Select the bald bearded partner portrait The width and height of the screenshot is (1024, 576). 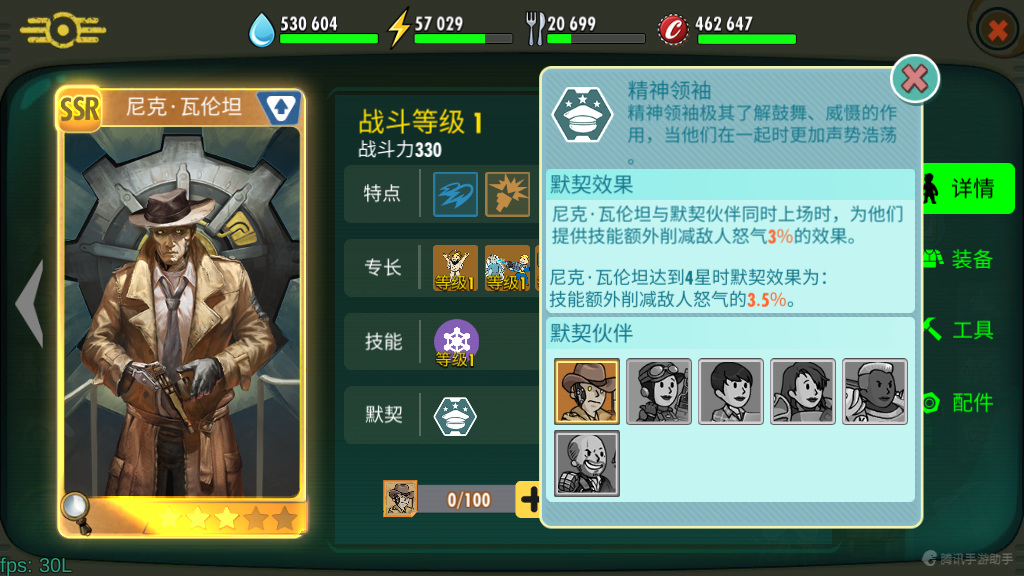(x=586, y=463)
